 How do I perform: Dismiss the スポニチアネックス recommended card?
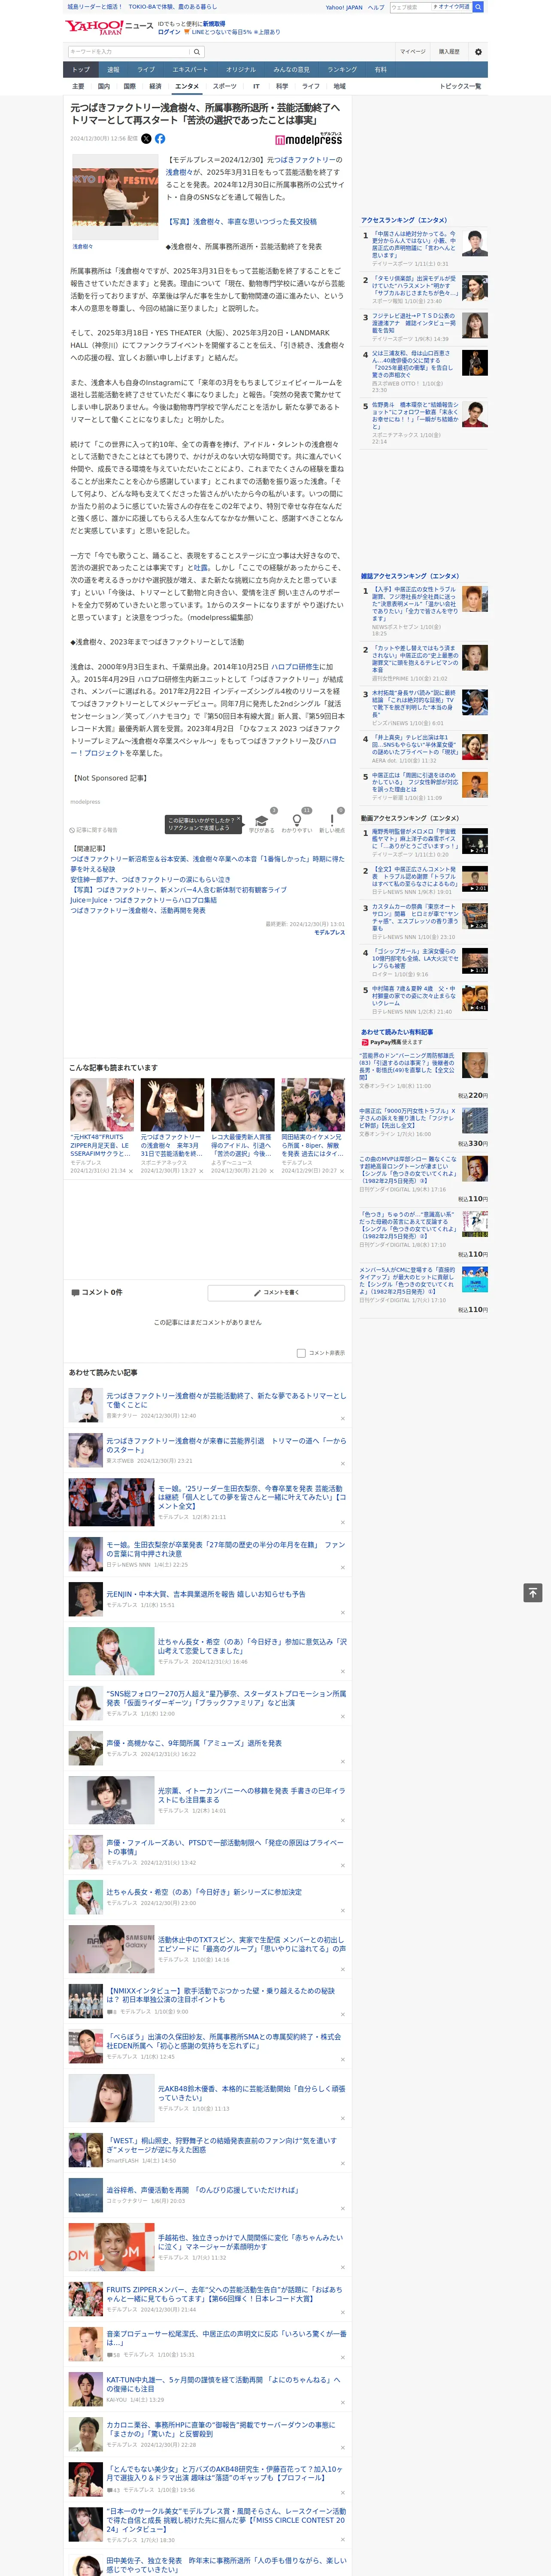tap(201, 1171)
